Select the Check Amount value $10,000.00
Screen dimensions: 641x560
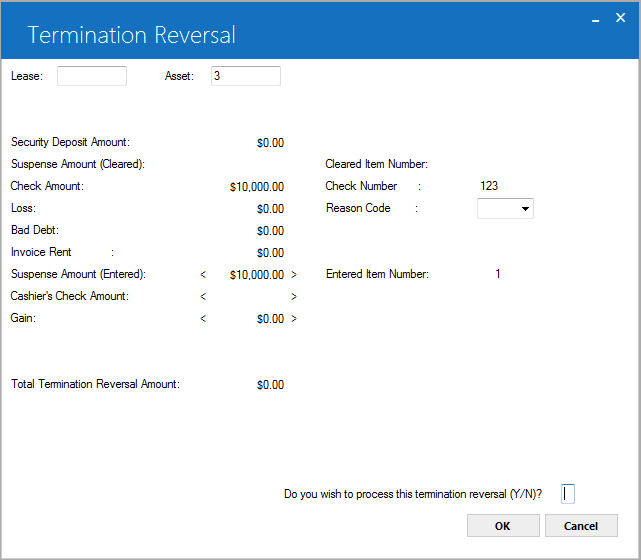[257, 187]
